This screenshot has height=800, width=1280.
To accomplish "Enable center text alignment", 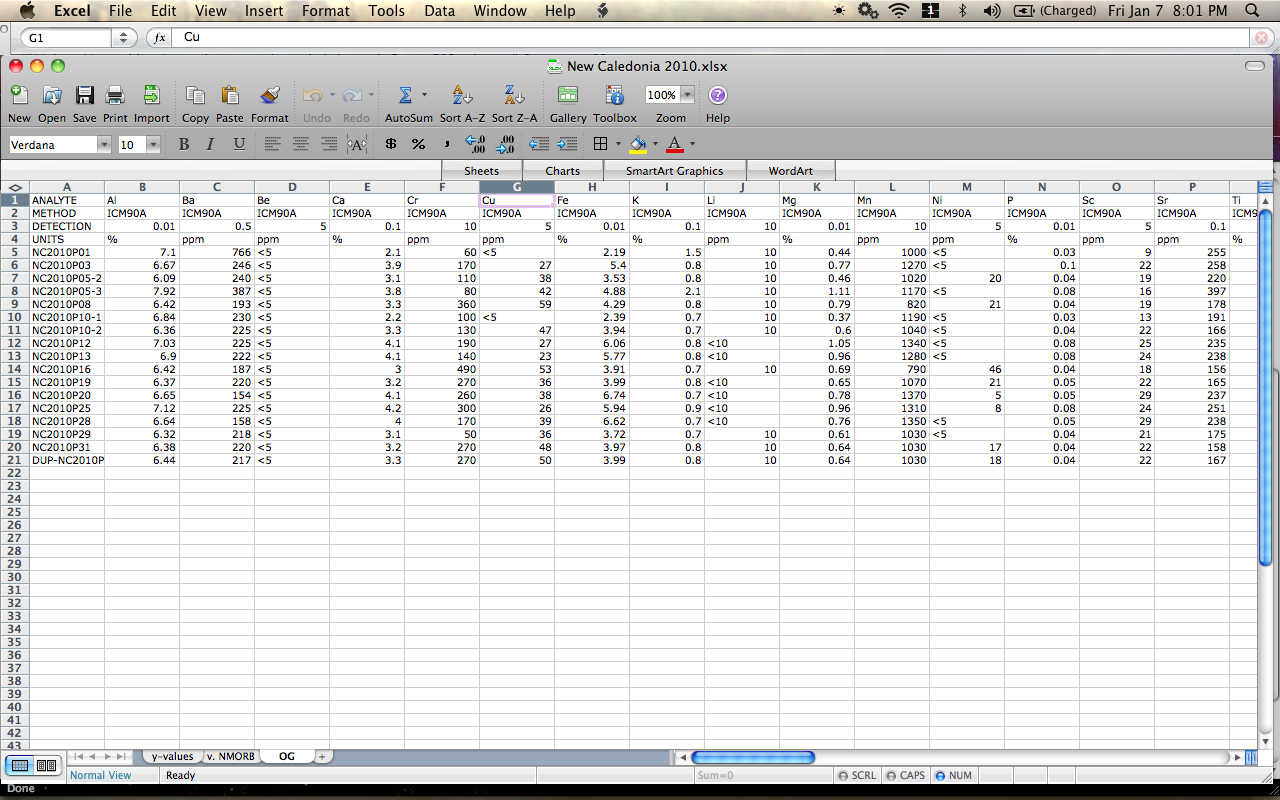I will click(x=300, y=143).
